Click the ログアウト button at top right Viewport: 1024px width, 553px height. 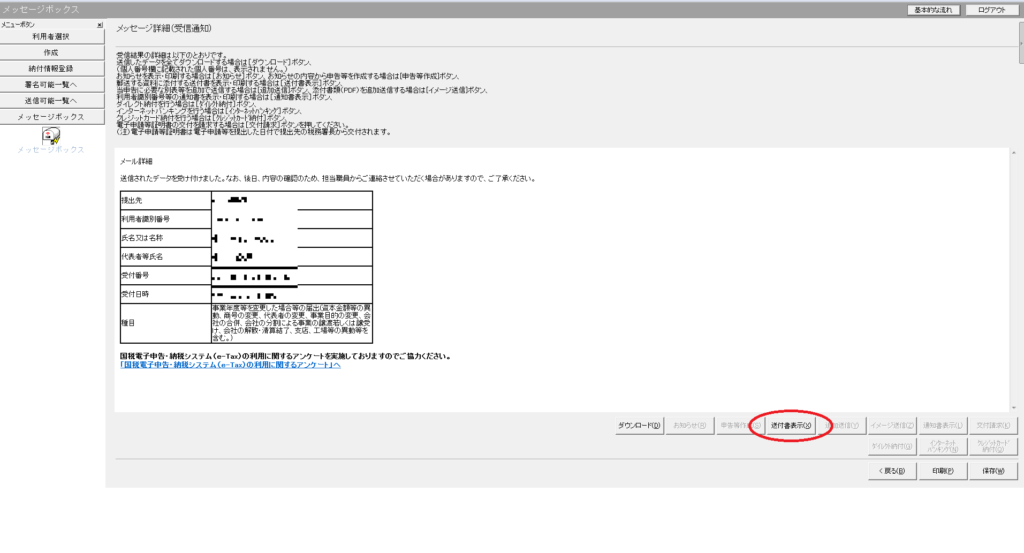click(x=993, y=9)
